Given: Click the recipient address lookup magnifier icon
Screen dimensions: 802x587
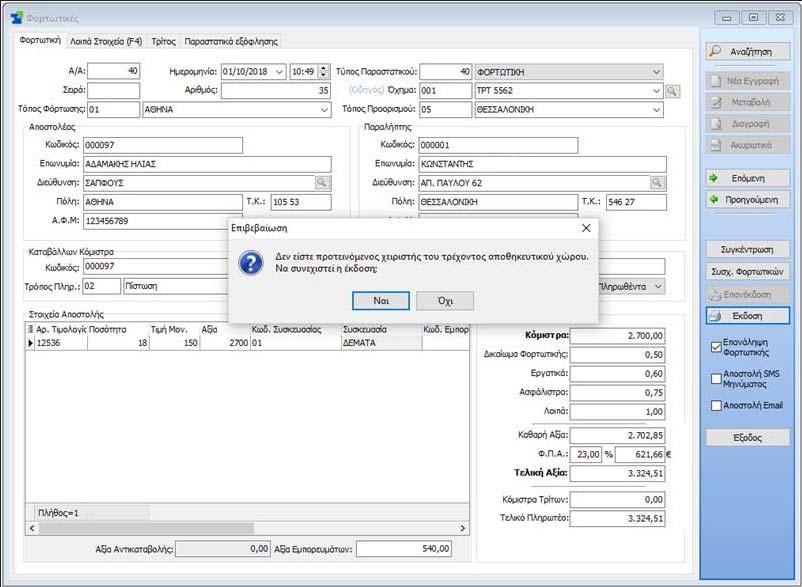Looking at the screenshot, I should [x=658, y=183].
